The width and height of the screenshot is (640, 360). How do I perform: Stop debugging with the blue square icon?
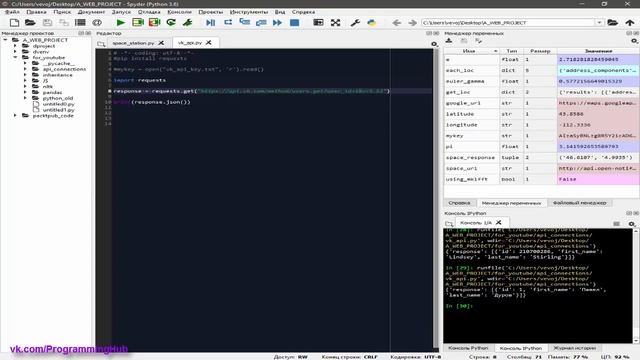(x=294, y=23)
